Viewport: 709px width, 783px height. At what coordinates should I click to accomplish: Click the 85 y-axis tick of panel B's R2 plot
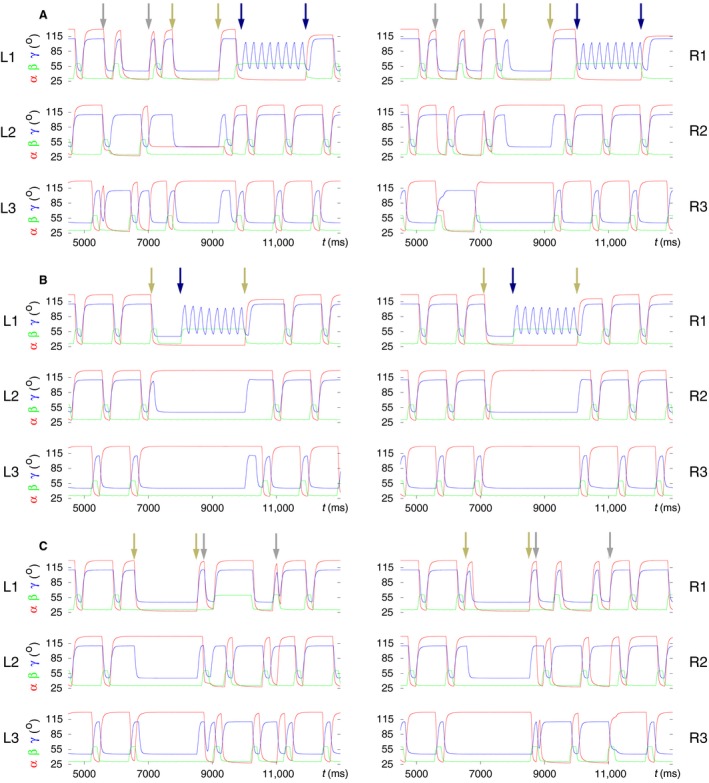[387, 392]
